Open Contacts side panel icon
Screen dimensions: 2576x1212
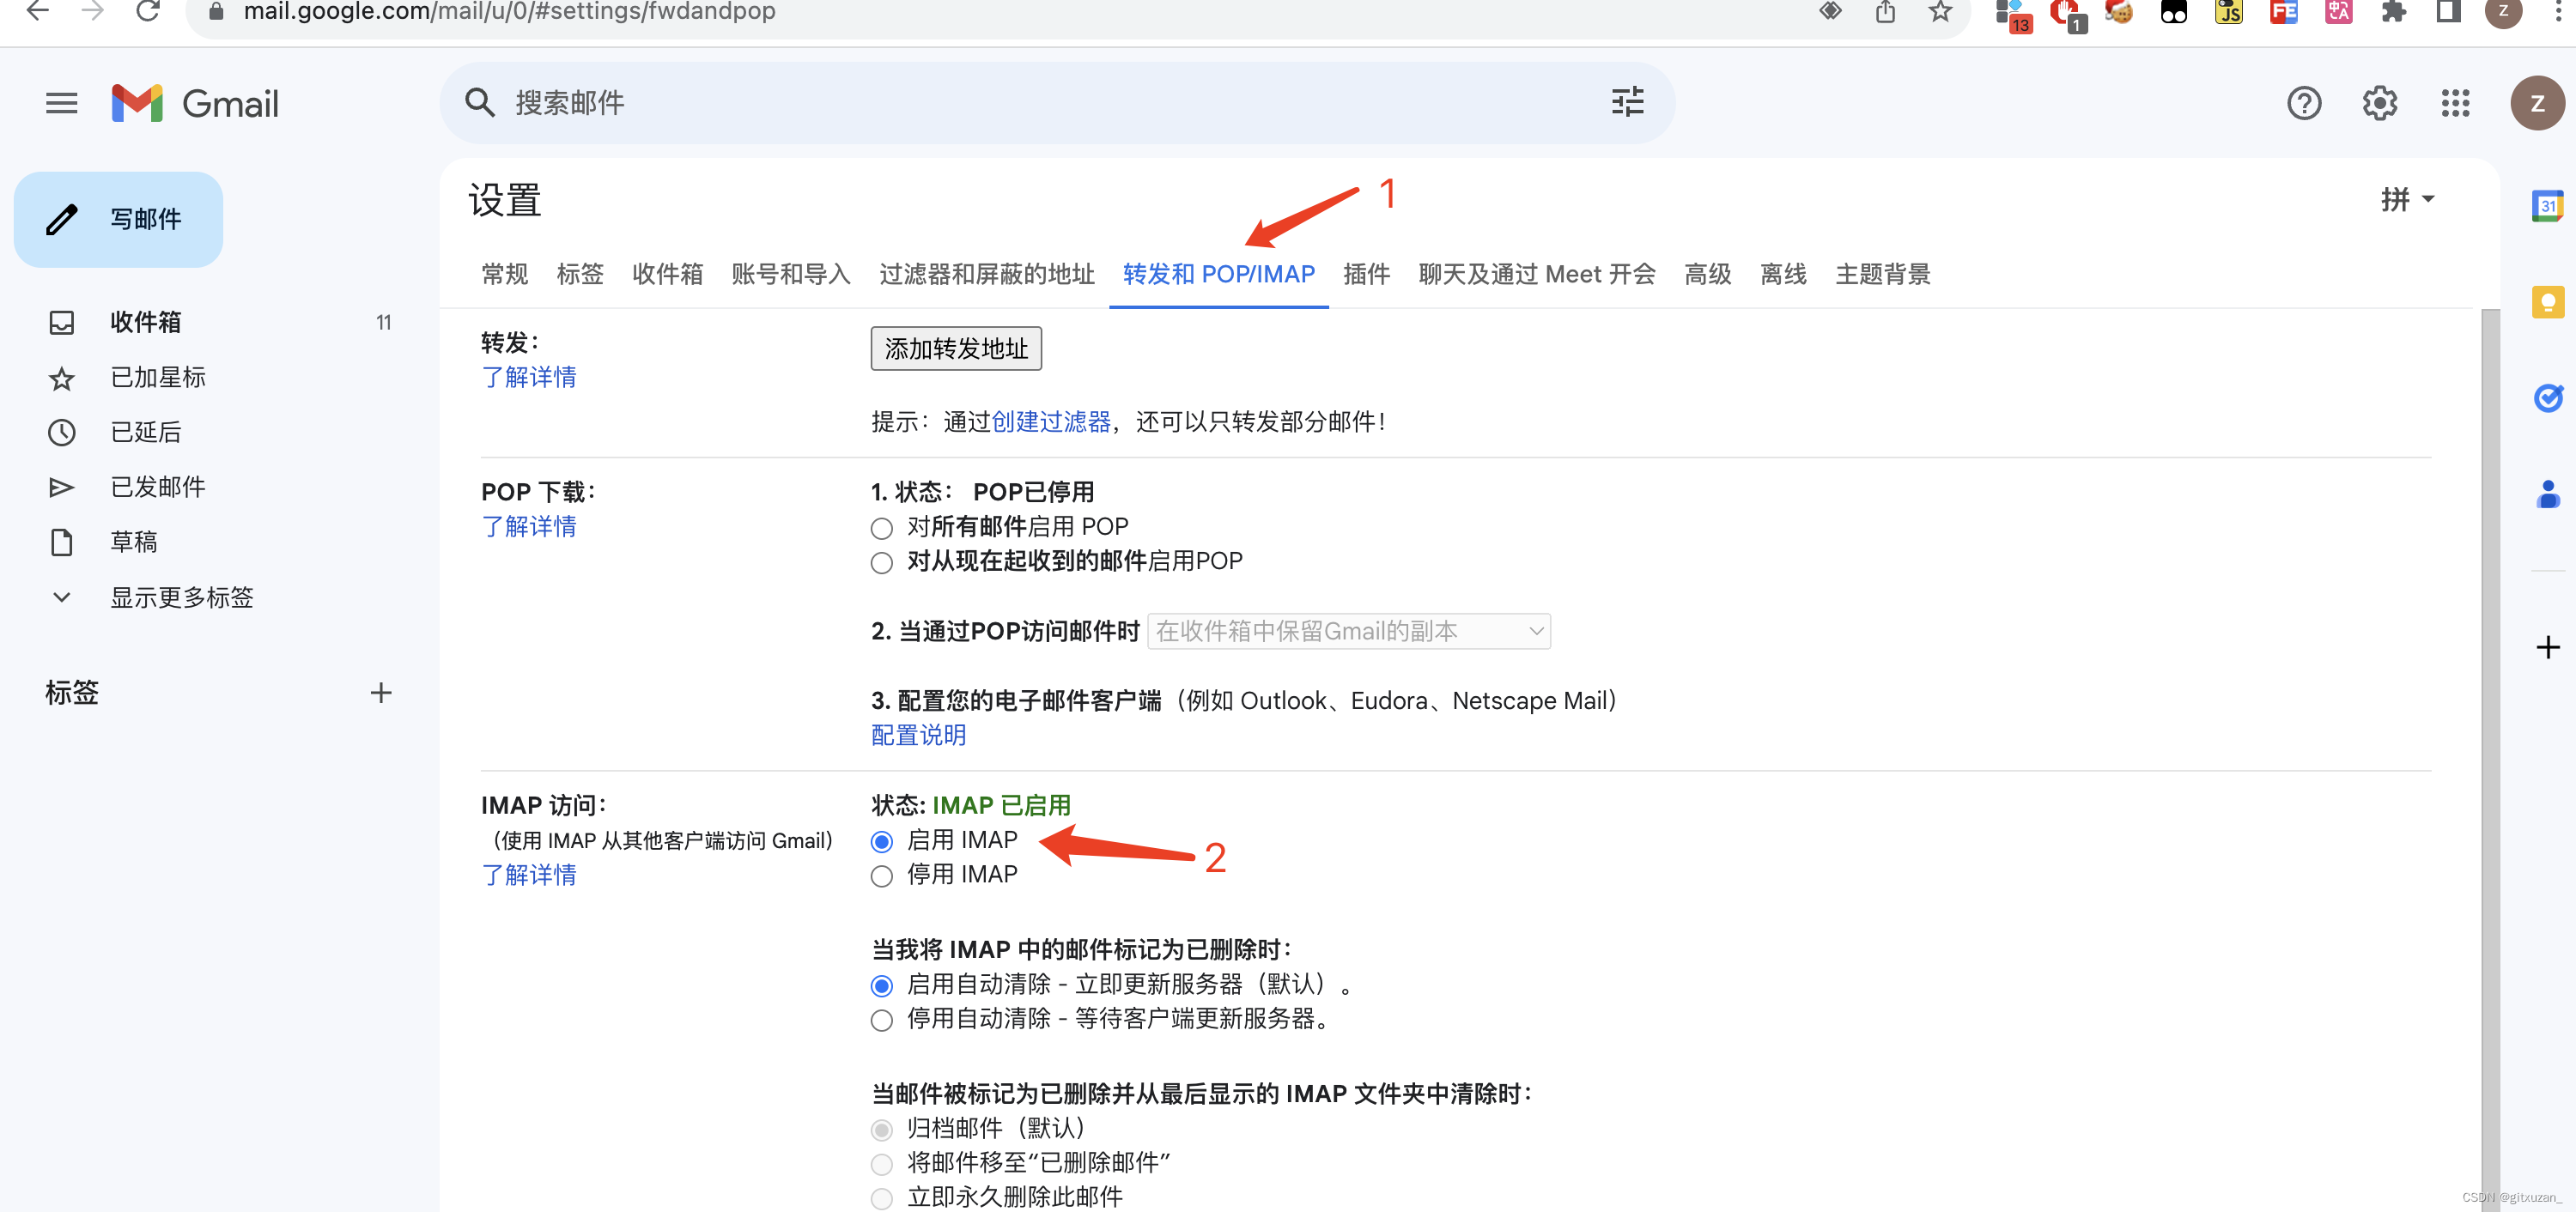(2546, 494)
